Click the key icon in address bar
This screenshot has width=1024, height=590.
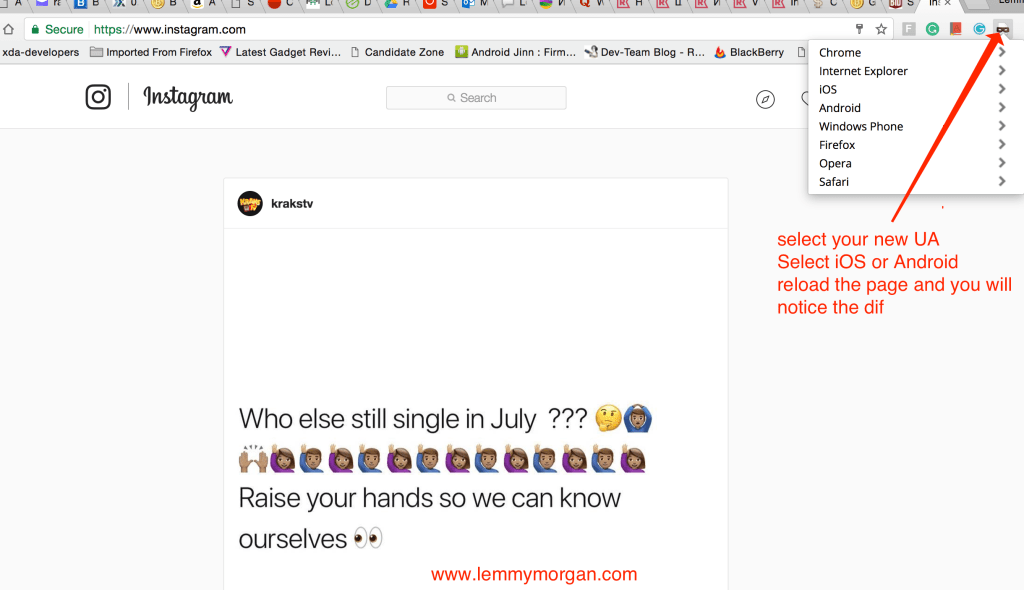tap(859, 29)
